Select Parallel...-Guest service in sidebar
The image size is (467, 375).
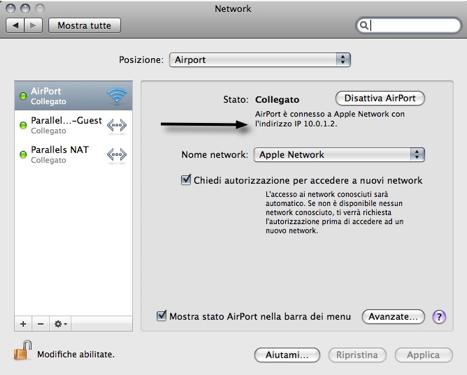73,125
